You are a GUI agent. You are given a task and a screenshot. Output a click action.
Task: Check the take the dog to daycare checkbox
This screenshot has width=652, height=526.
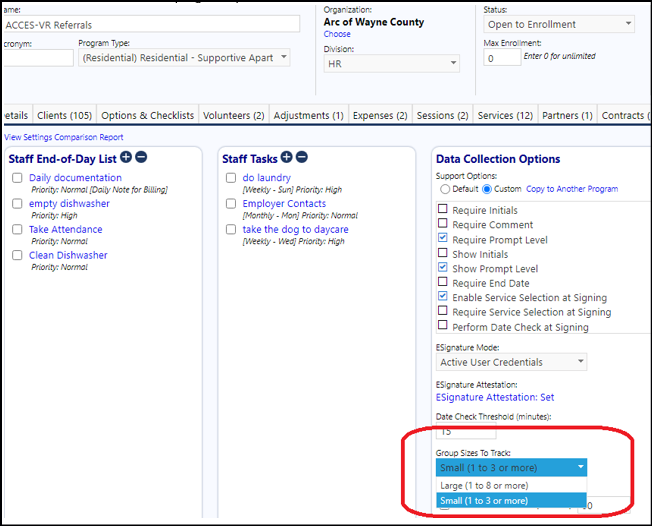coord(231,230)
